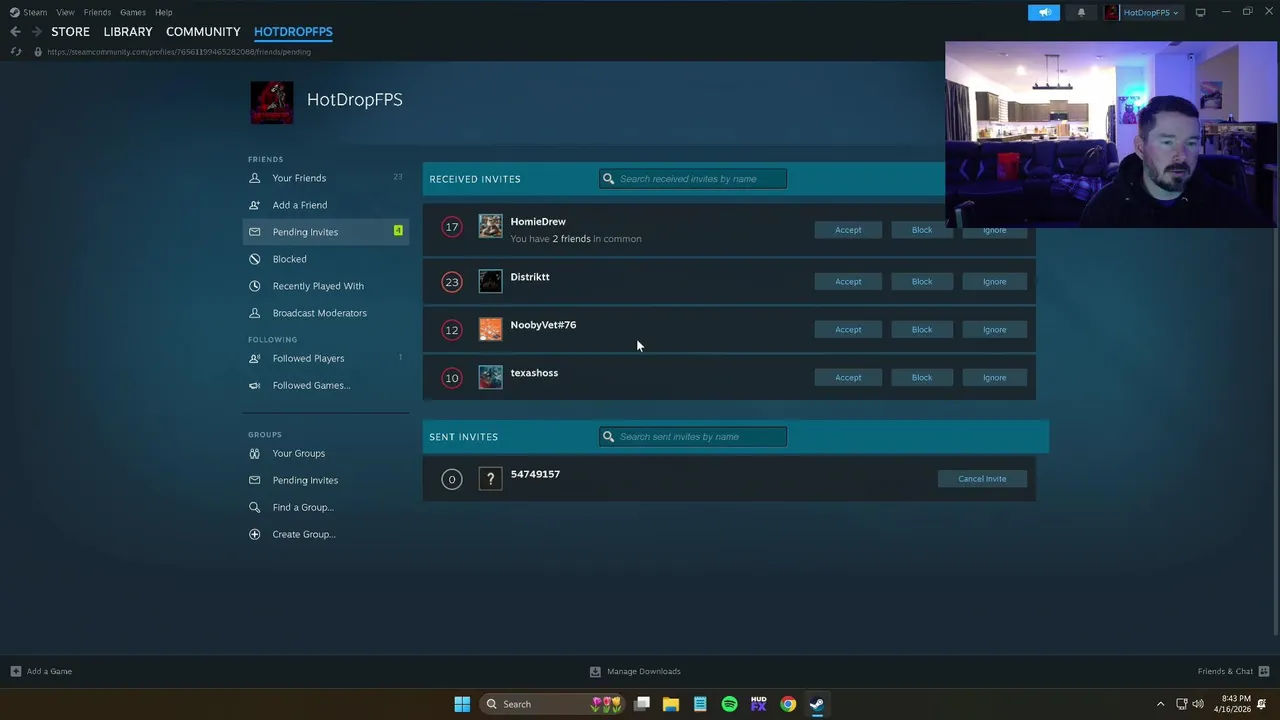Open the Steam announcements megaphone button
The image size is (1280, 720).
(1044, 12)
